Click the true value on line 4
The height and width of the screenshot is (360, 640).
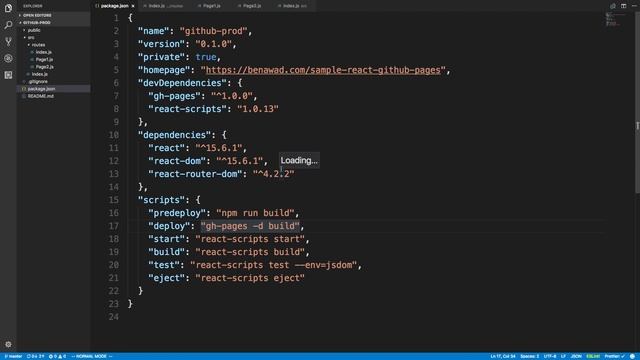point(206,57)
